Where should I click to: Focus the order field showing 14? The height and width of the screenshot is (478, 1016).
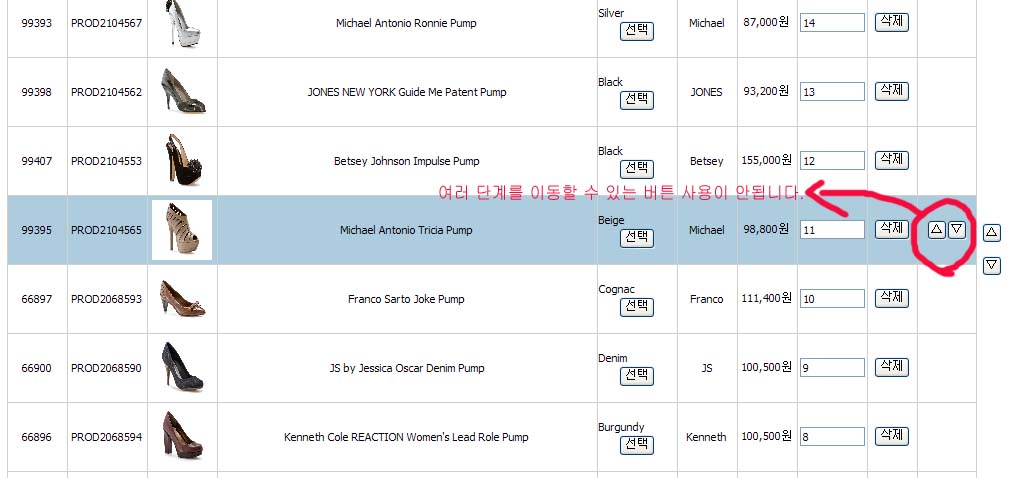point(832,23)
